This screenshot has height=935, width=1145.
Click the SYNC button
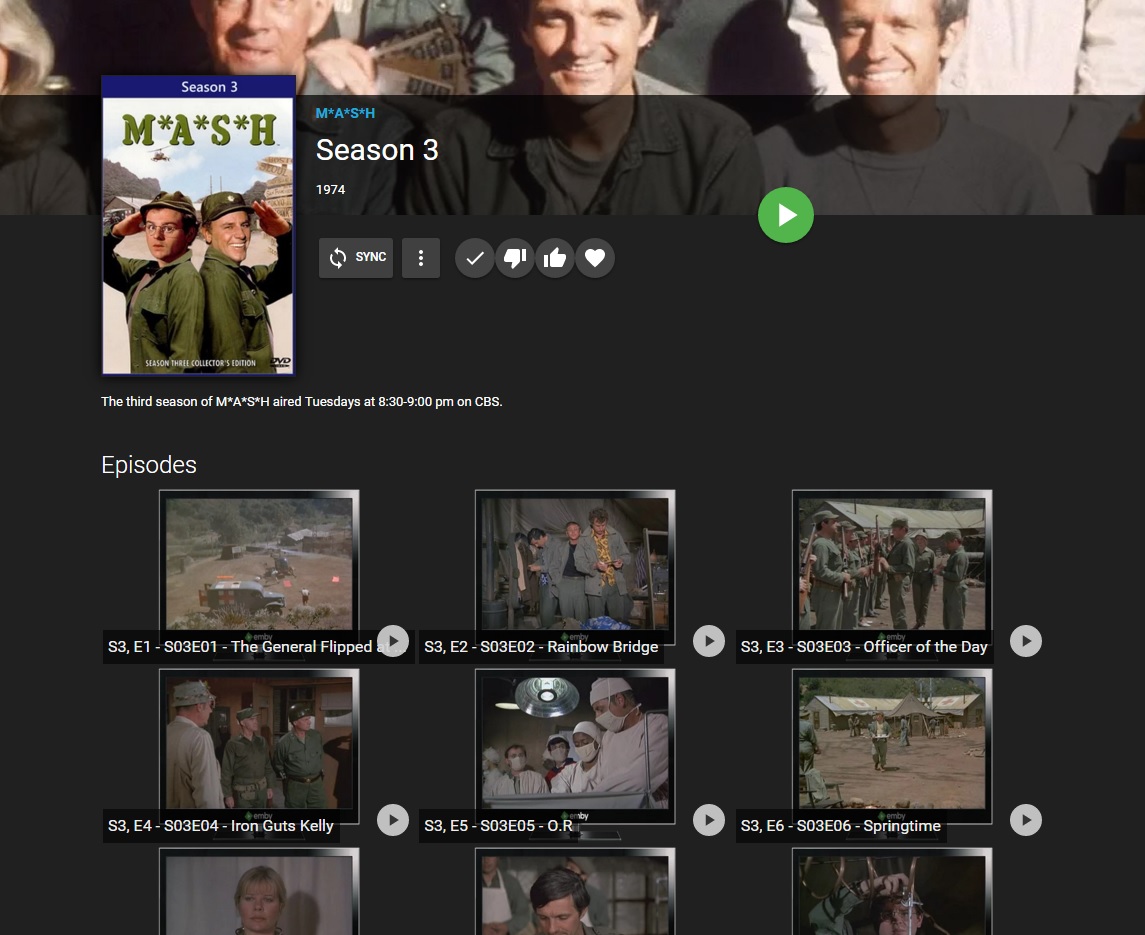tap(356, 257)
